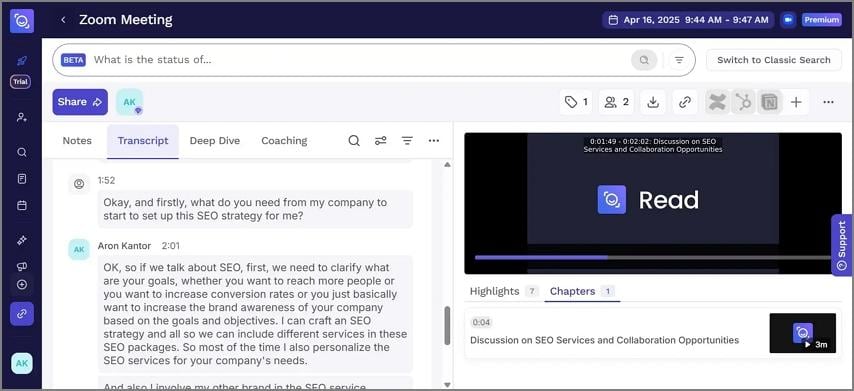Screen dimensions: 854x391
Task: Download the meeting report
Action: point(653,102)
